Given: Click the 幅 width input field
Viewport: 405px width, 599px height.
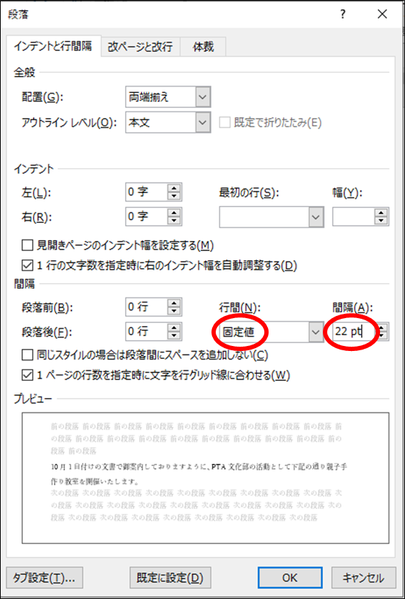Looking at the screenshot, I should [353, 217].
